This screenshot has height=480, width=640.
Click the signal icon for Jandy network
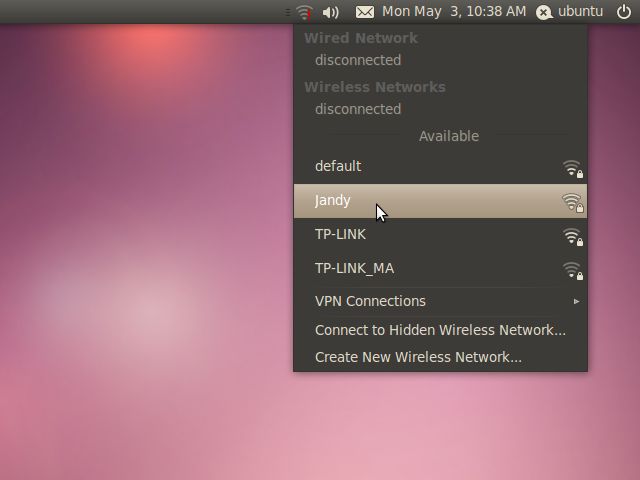coord(573,202)
